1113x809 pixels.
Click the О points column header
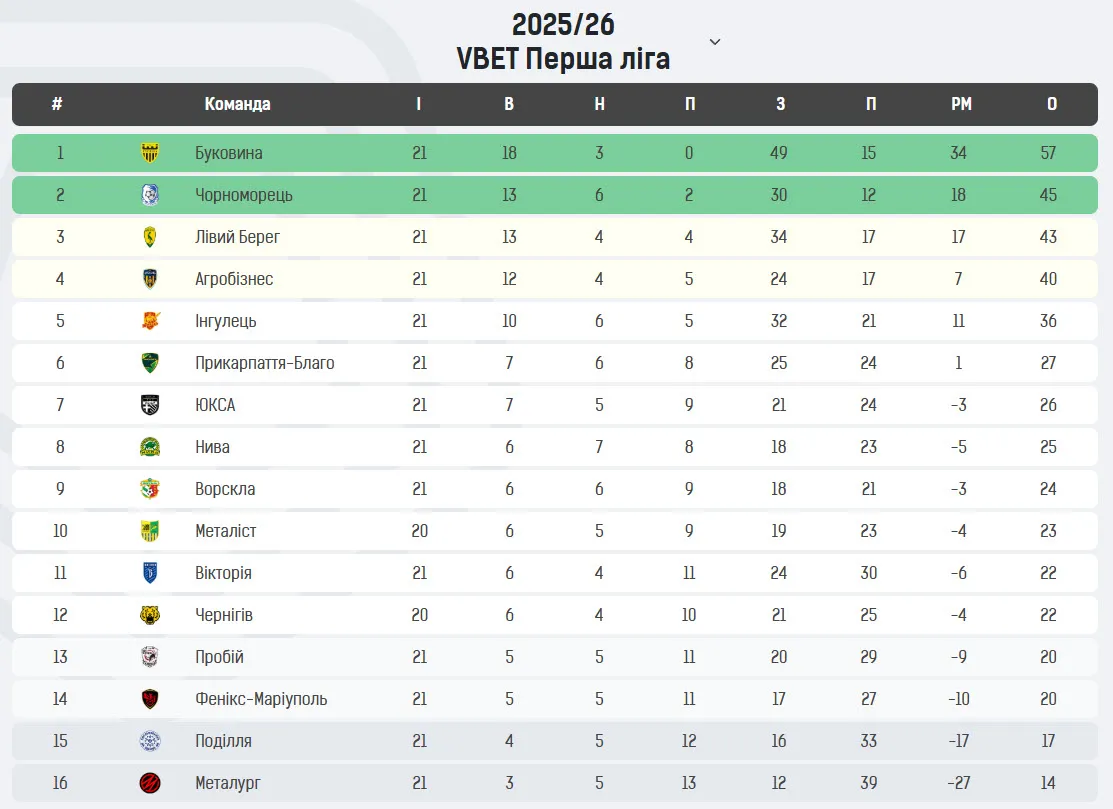[x=1052, y=104]
